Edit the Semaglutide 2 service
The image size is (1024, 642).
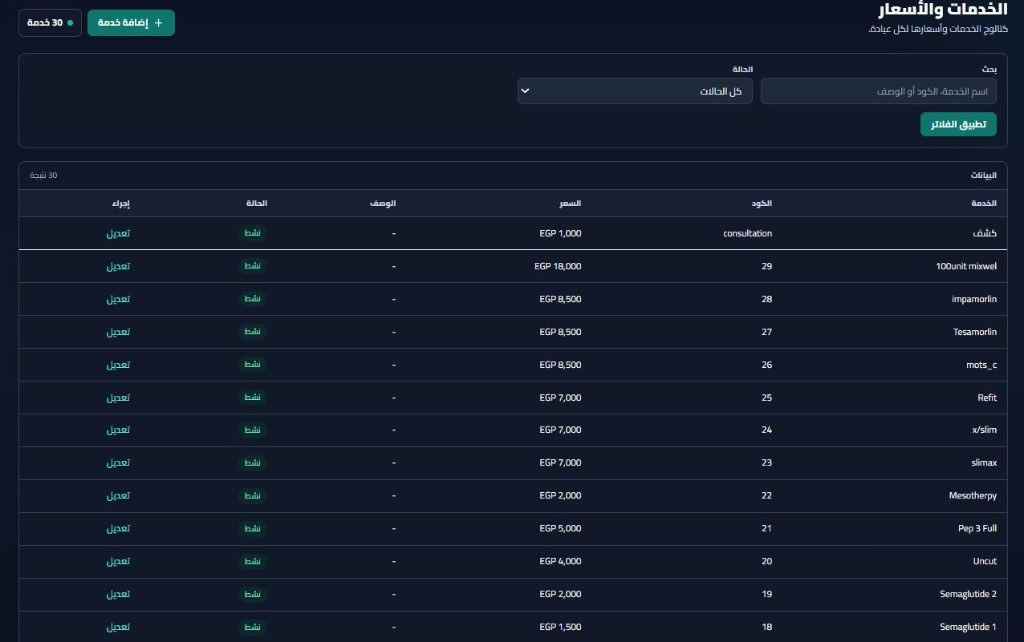(118, 594)
